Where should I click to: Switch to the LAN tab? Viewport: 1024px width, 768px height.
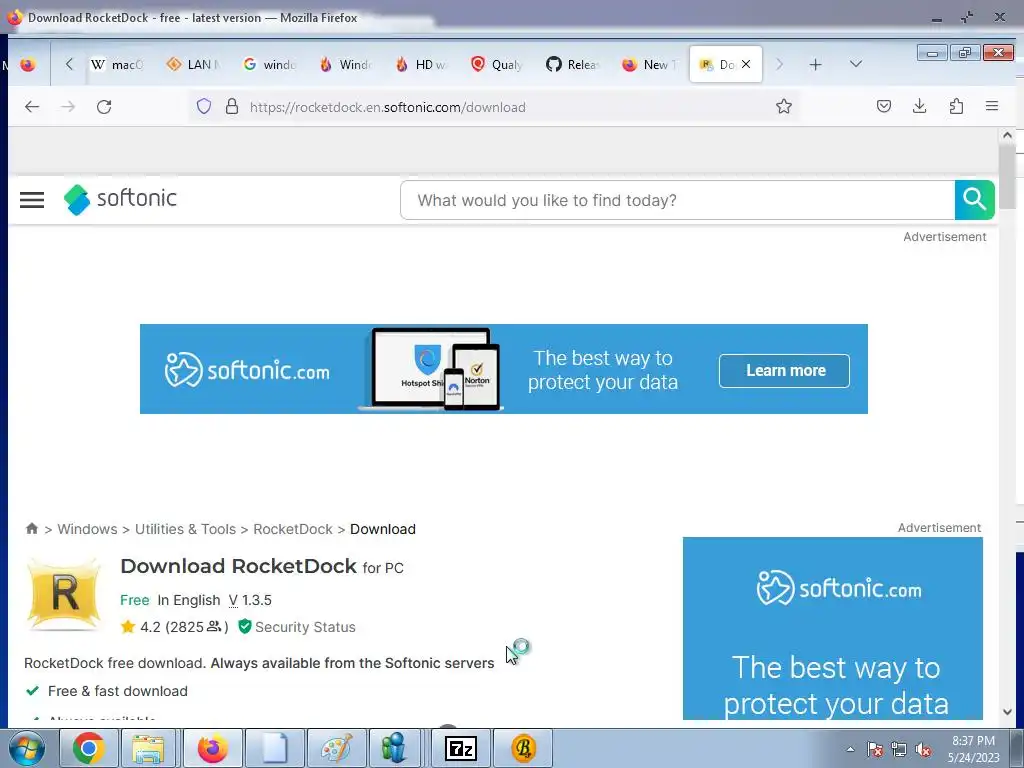(x=194, y=64)
